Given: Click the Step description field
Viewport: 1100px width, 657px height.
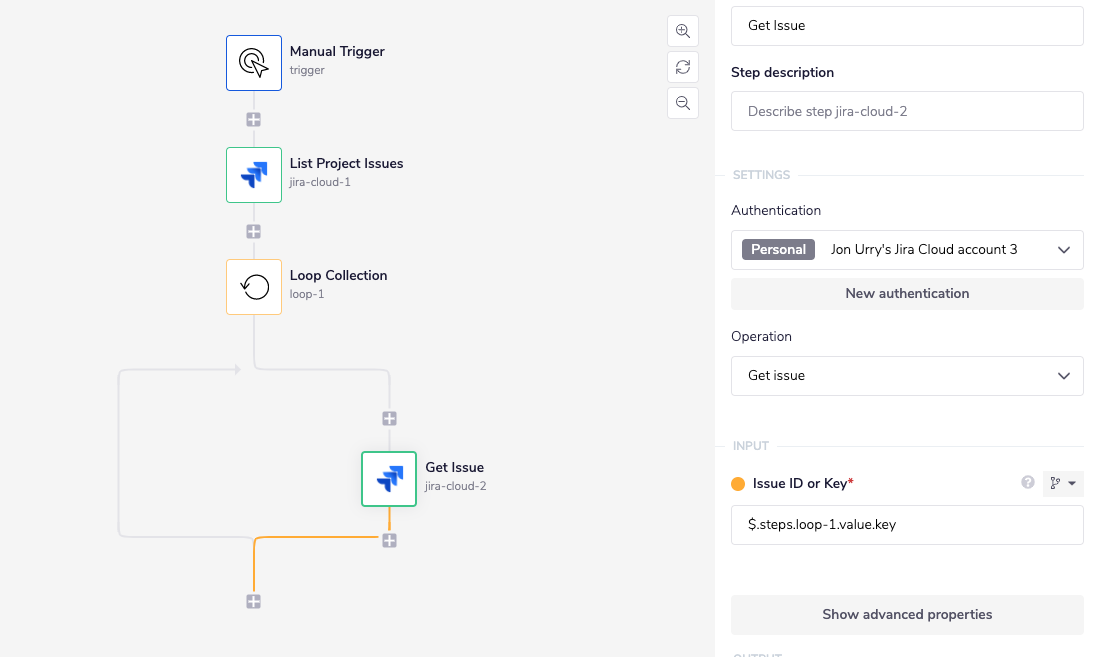Looking at the screenshot, I should 907,111.
